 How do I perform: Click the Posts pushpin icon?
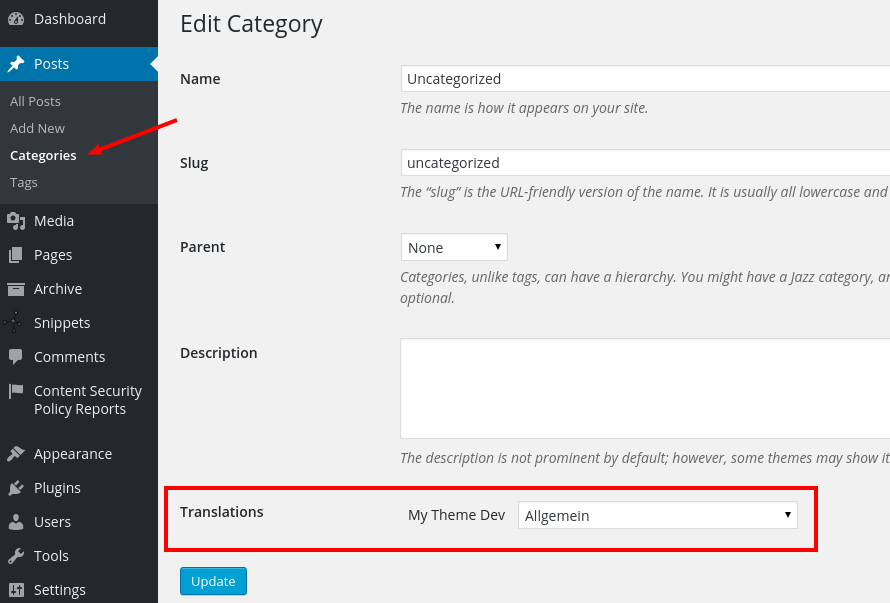click(16, 64)
